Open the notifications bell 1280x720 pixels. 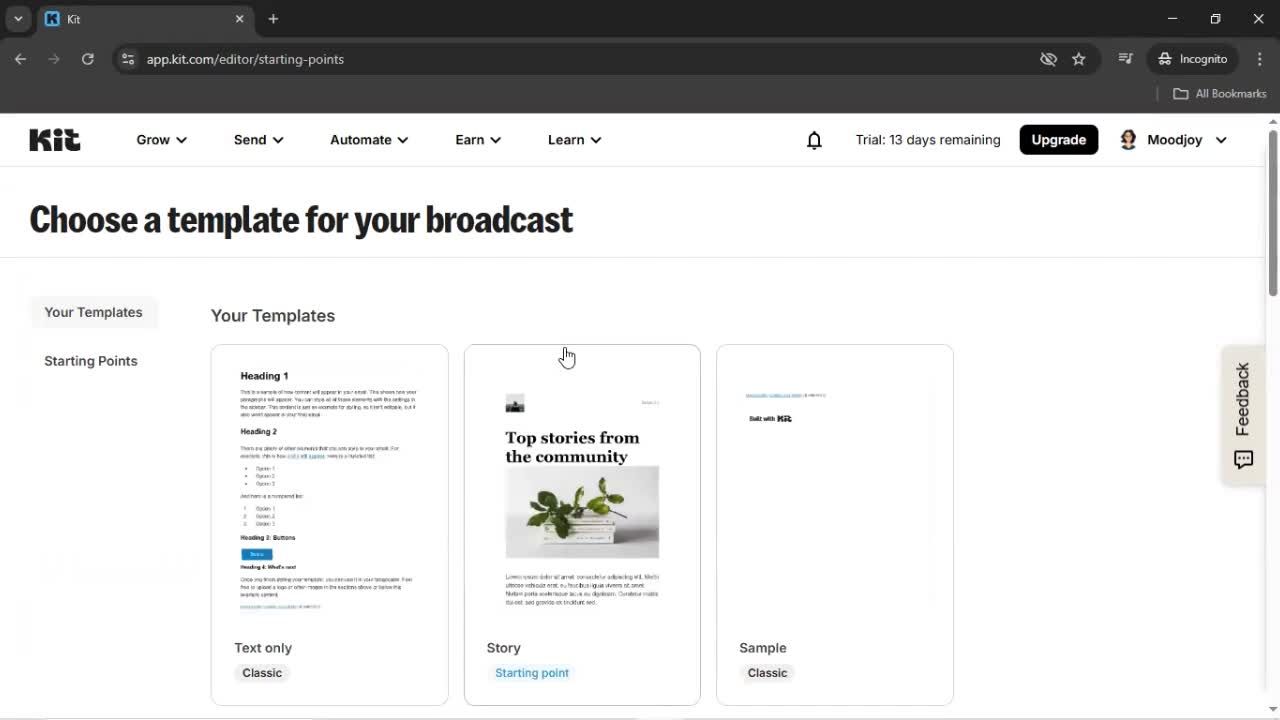click(x=814, y=140)
